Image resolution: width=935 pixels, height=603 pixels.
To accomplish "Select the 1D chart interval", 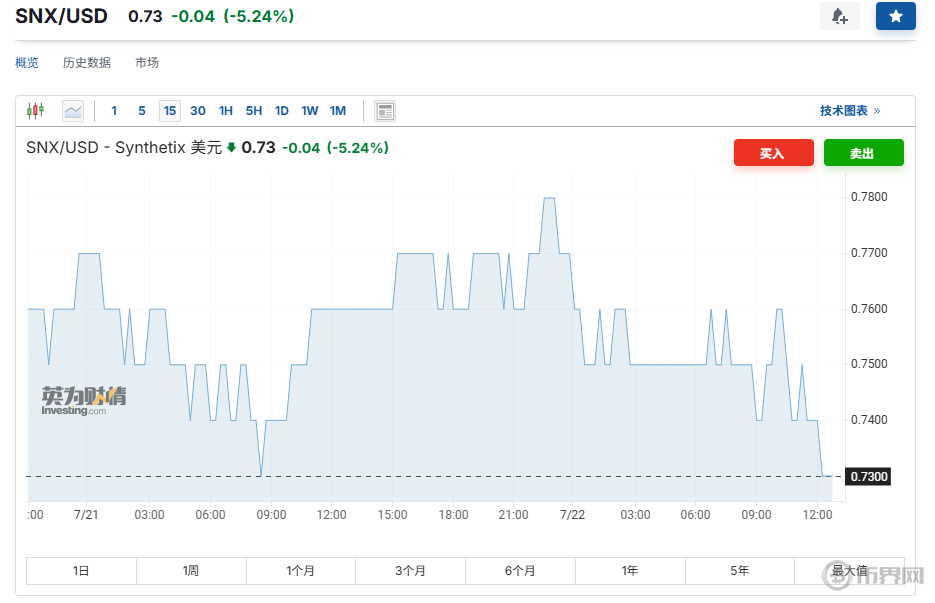I will [282, 111].
